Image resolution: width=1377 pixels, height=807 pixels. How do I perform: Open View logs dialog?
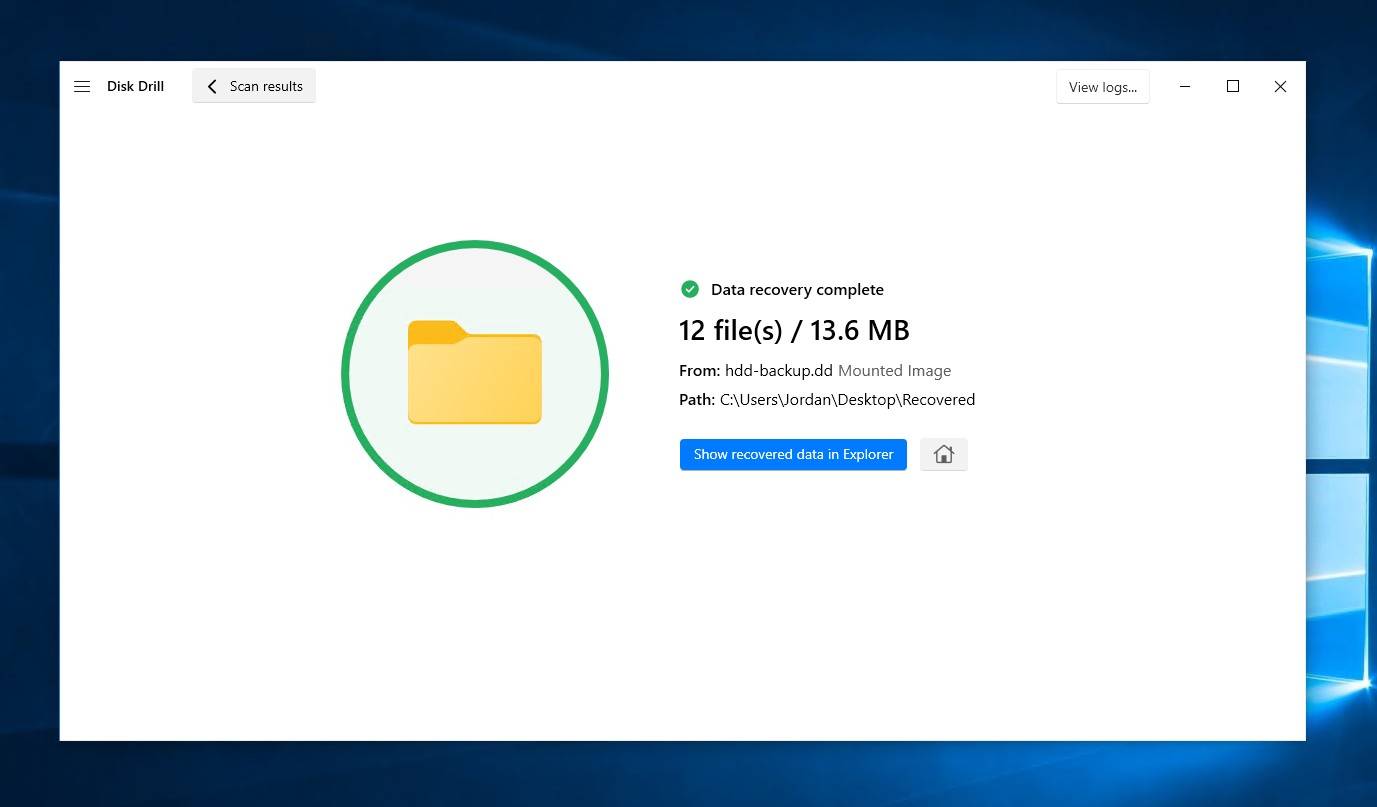click(1102, 87)
